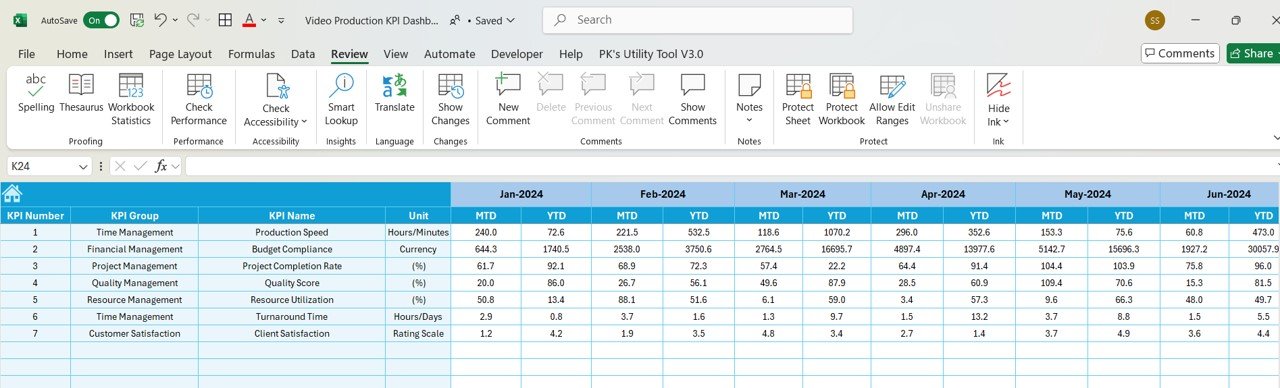Switch to the Formulas tab
The height and width of the screenshot is (388, 1280).
click(251, 54)
